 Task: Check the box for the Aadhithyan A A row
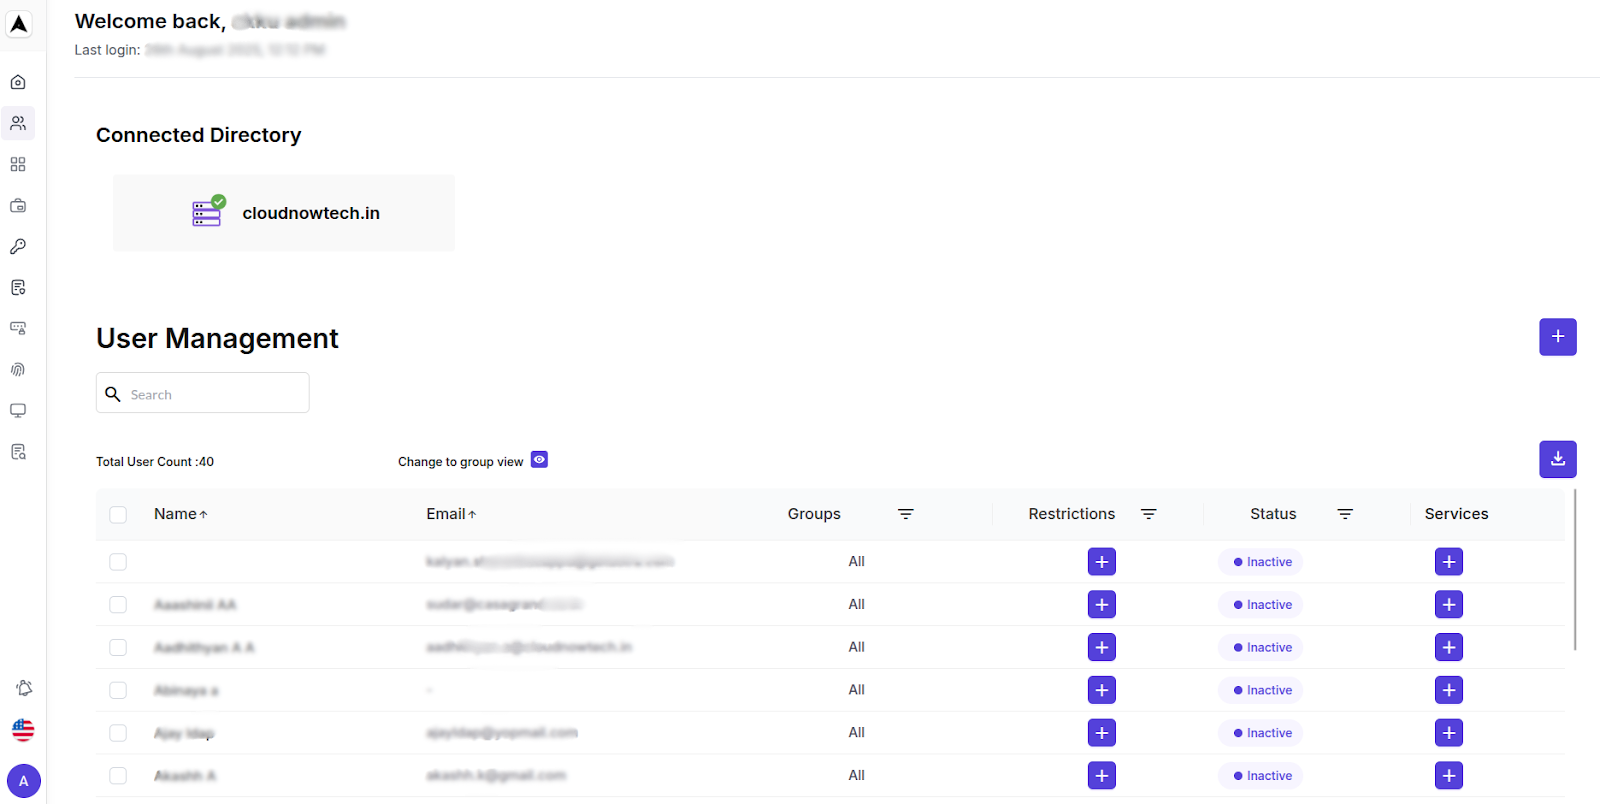[118, 648]
